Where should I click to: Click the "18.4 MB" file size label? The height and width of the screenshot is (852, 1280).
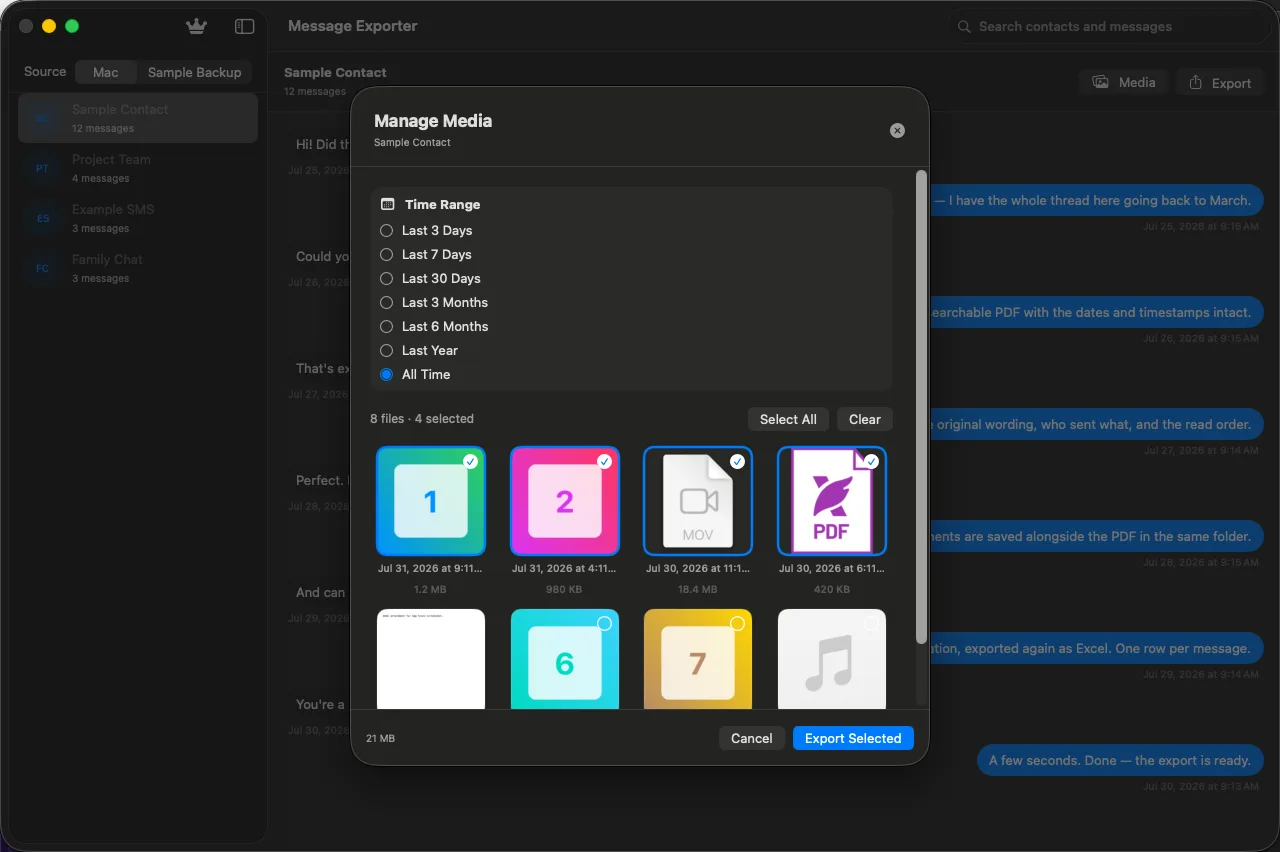pos(698,590)
